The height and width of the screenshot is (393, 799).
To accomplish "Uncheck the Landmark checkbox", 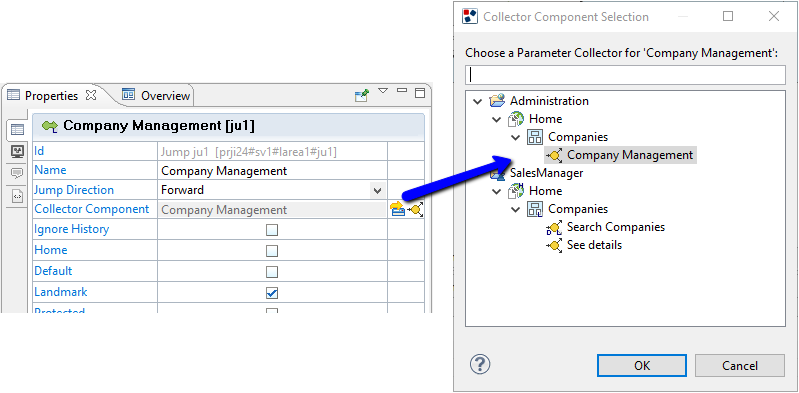I will 272,293.
